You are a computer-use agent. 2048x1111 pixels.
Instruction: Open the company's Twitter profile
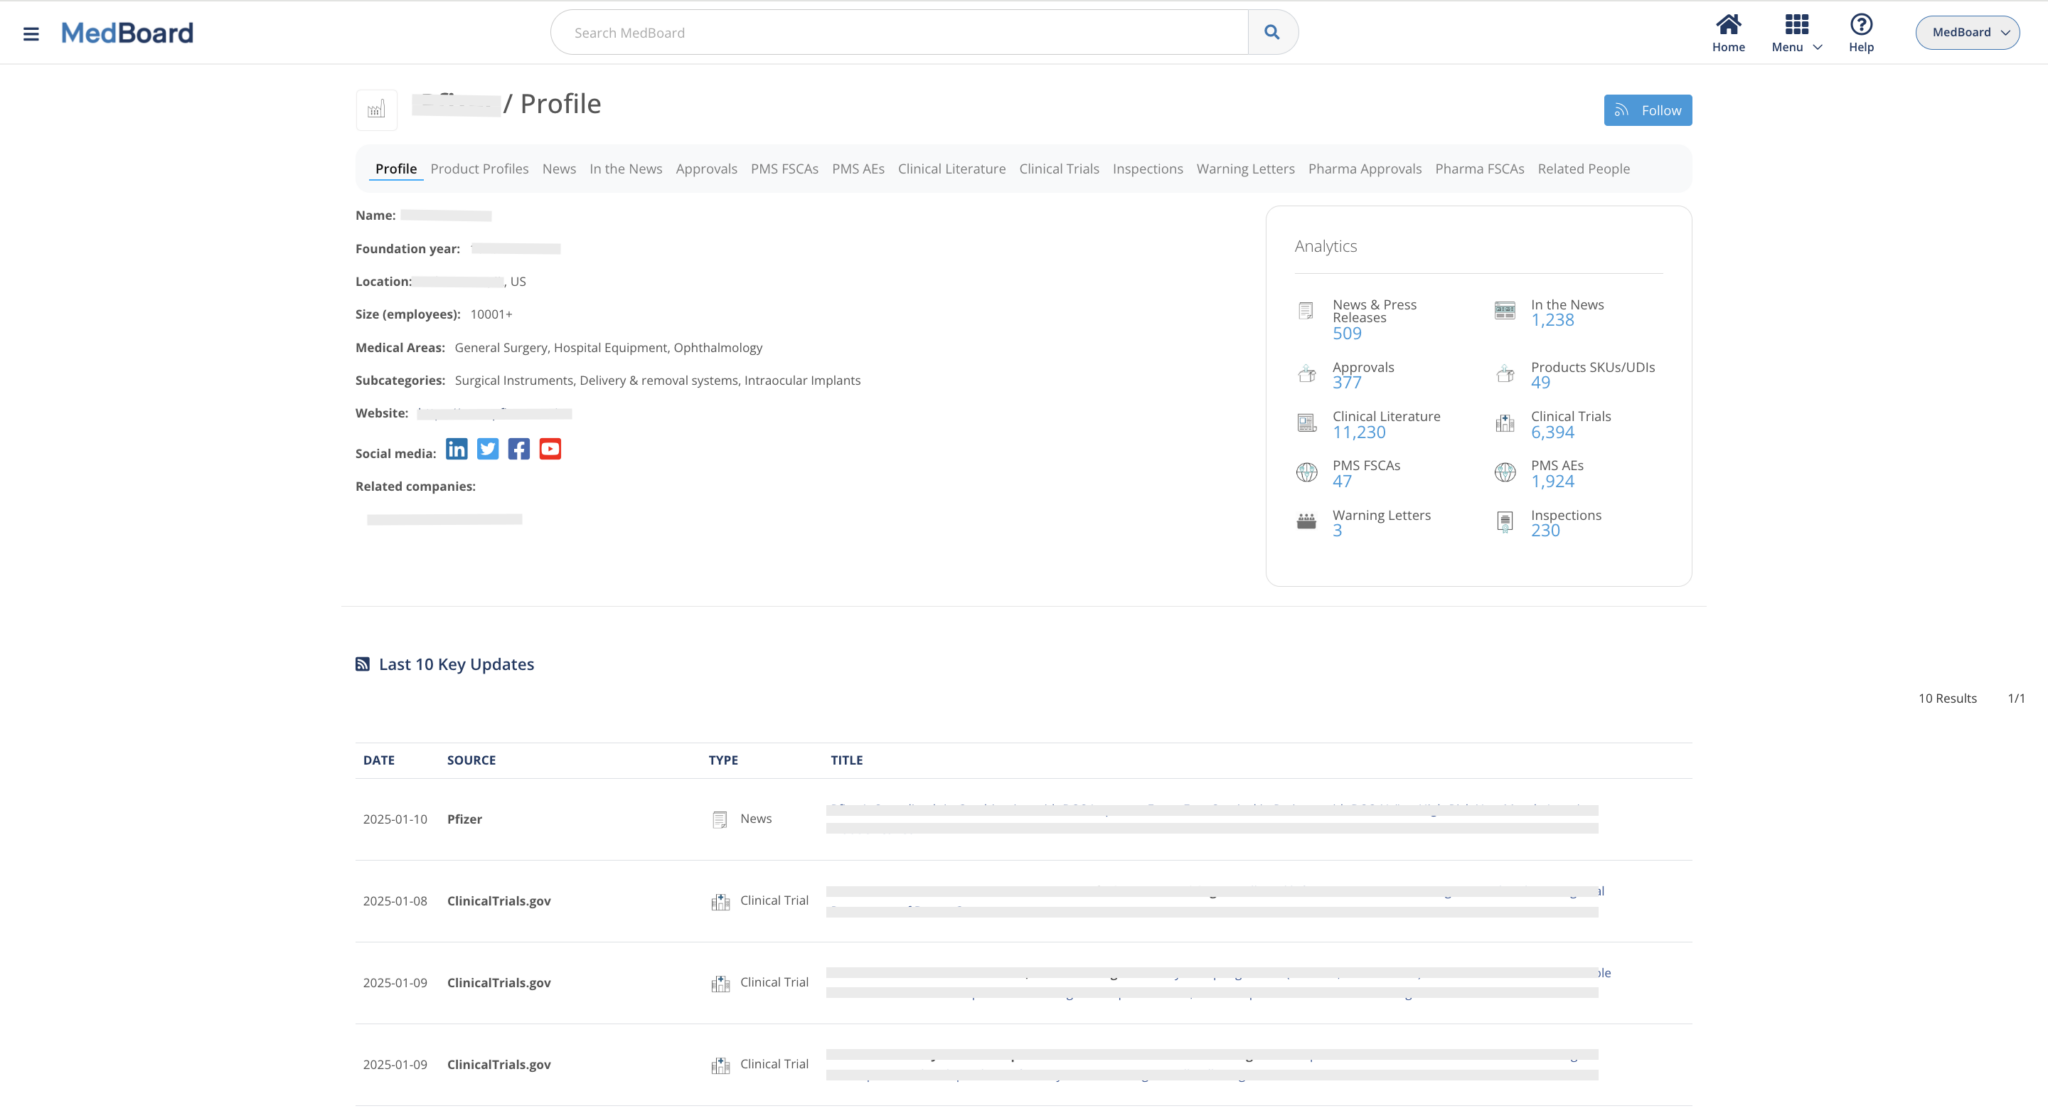click(x=488, y=449)
